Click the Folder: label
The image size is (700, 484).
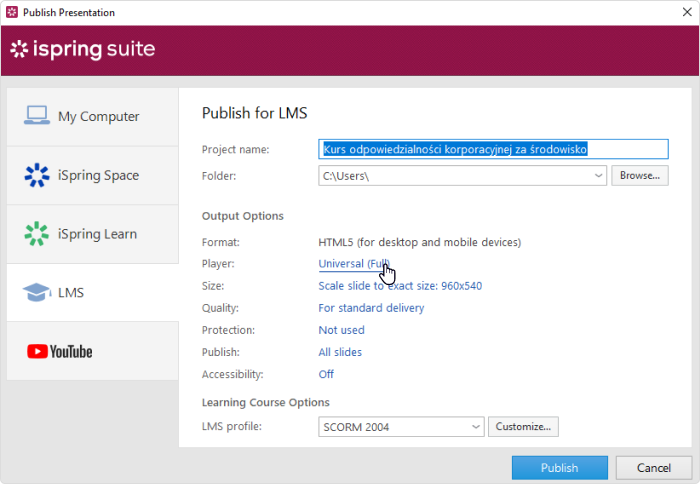pyautogui.click(x=219, y=176)
